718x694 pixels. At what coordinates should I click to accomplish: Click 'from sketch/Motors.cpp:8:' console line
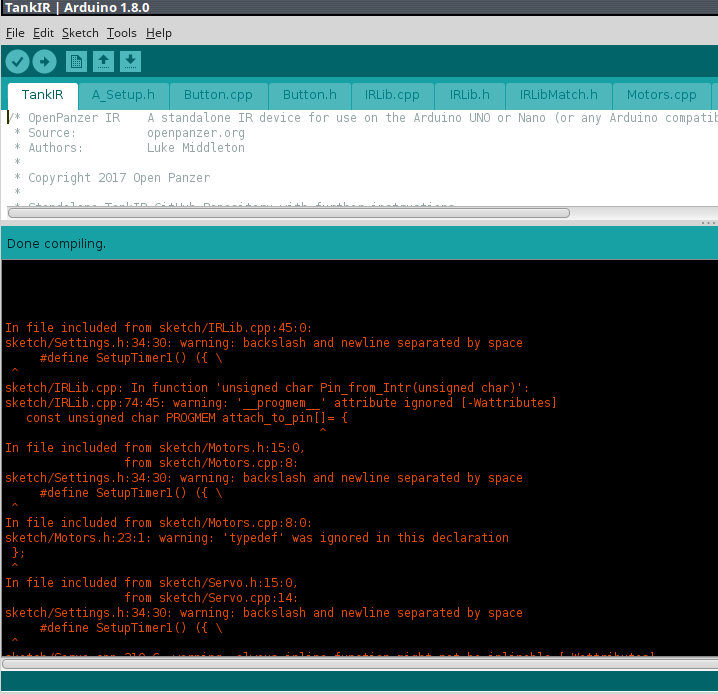[x=211, y=462]
